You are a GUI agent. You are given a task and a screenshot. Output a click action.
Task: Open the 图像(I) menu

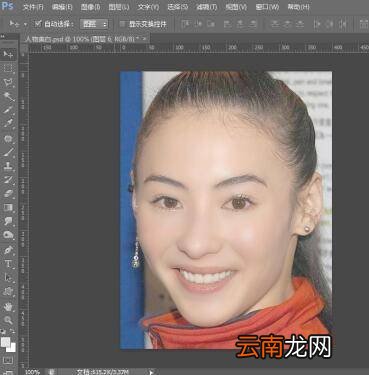pyautogui.click(x=90, y=7)
